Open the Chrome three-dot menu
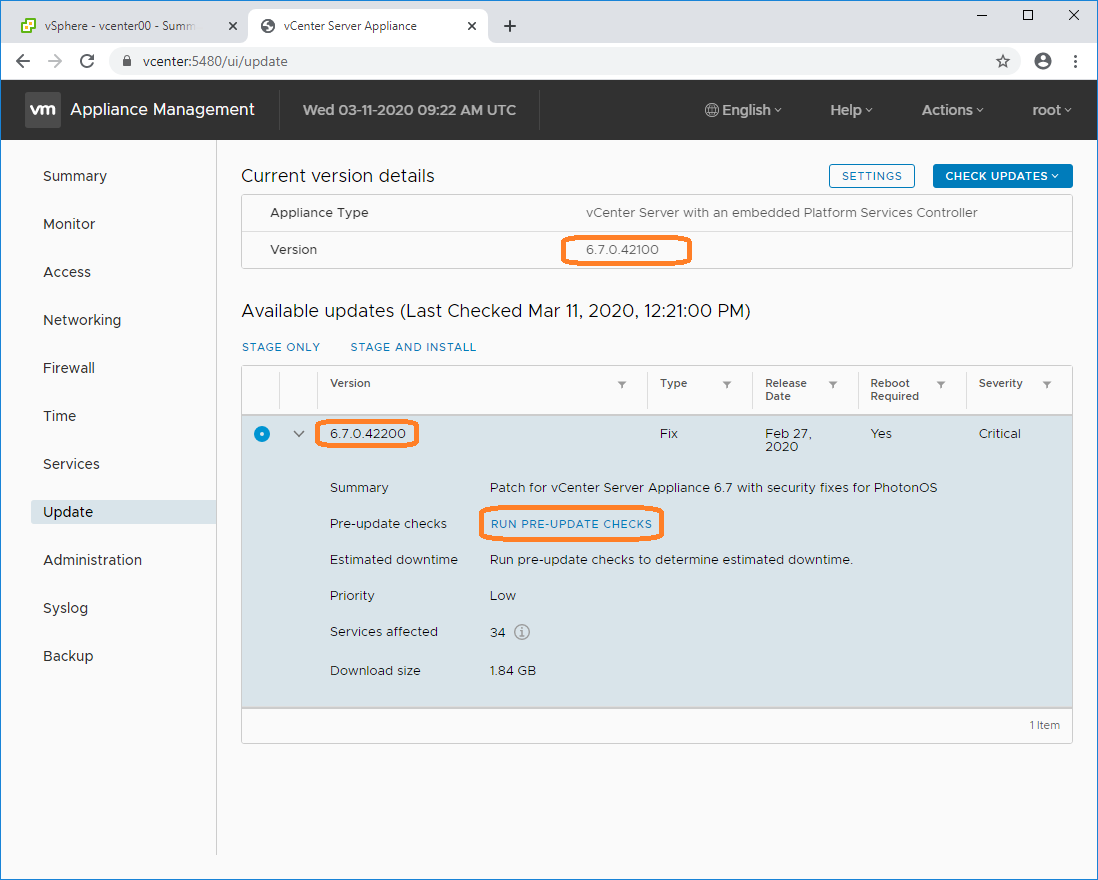The height and width of the screenshot is (880, 1098). click(x=1075, y=61)
